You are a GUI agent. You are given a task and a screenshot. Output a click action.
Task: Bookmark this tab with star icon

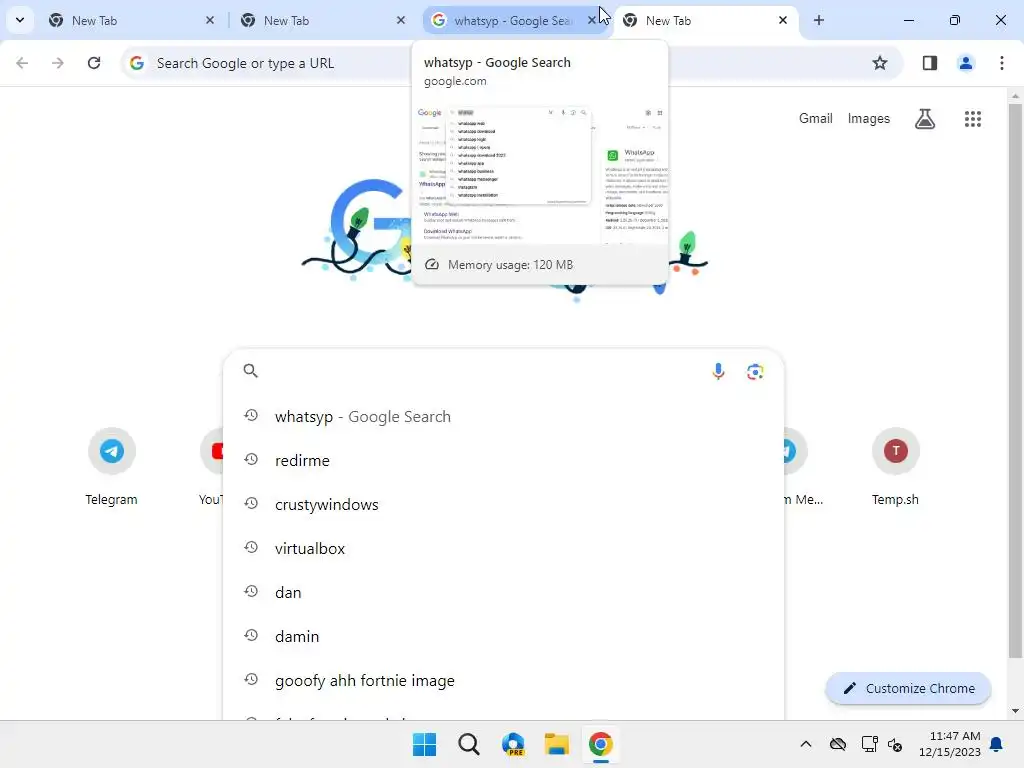click(x=880, y=63)
